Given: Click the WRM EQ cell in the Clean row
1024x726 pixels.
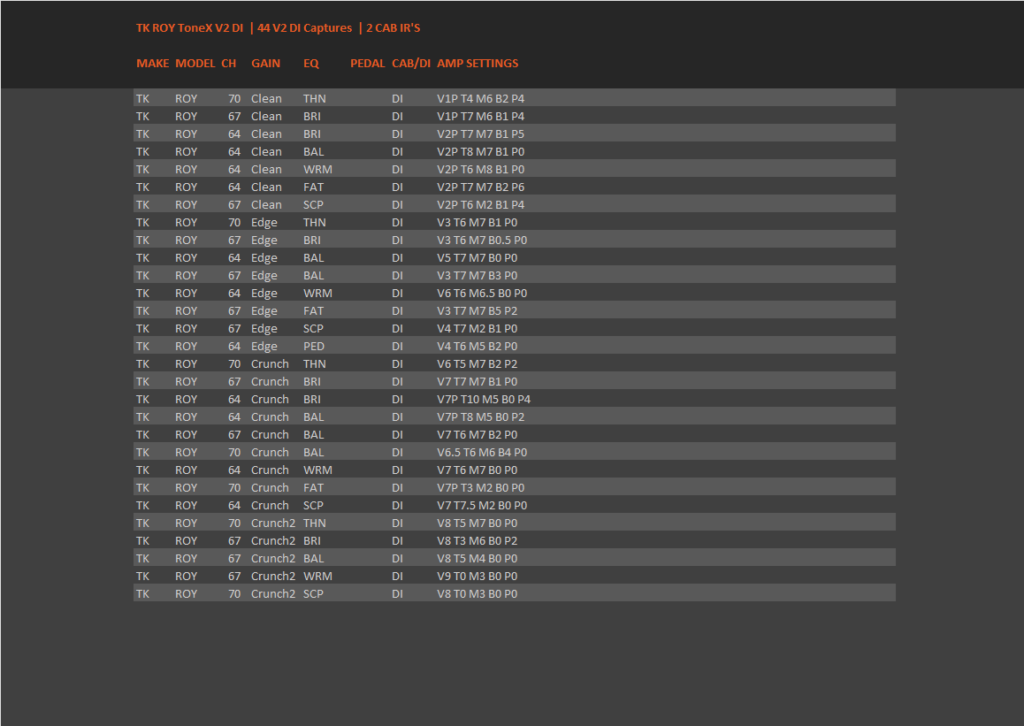Looking at the screenshot, I should 317,169.
